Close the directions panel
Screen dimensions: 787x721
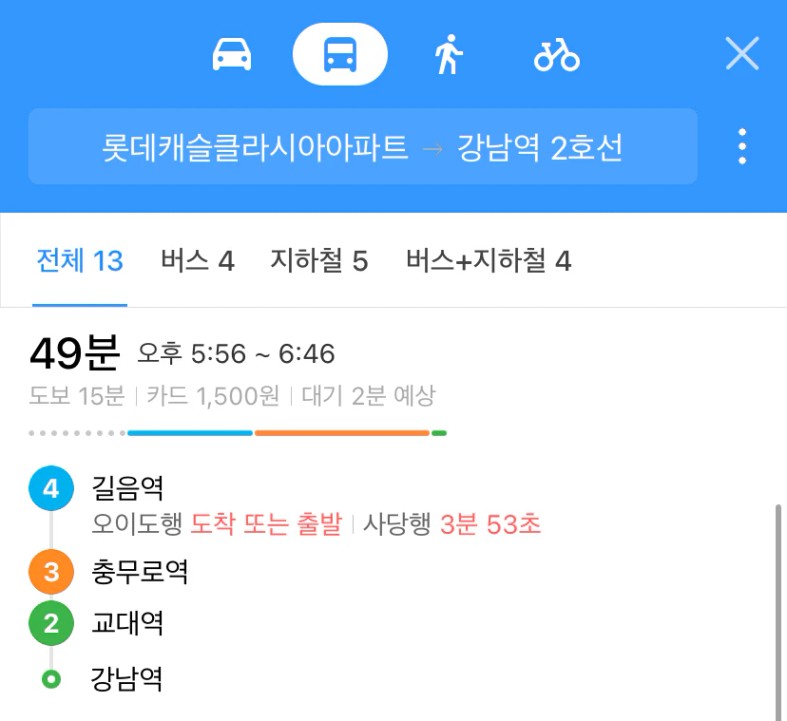click(x=742, y=53)
